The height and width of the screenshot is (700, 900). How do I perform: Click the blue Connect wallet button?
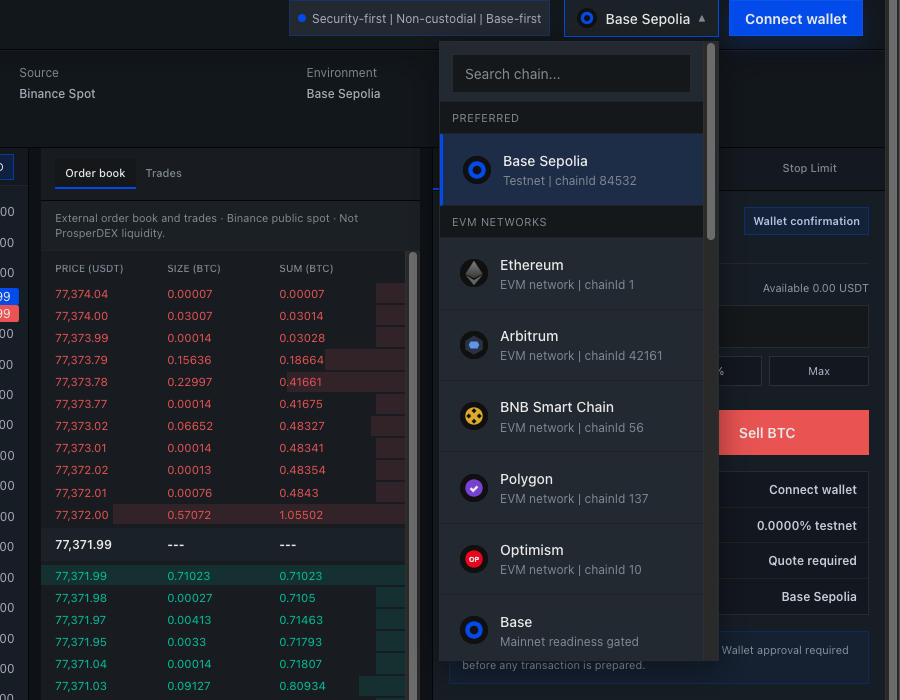pyautogui.click(x=796, y=18)
